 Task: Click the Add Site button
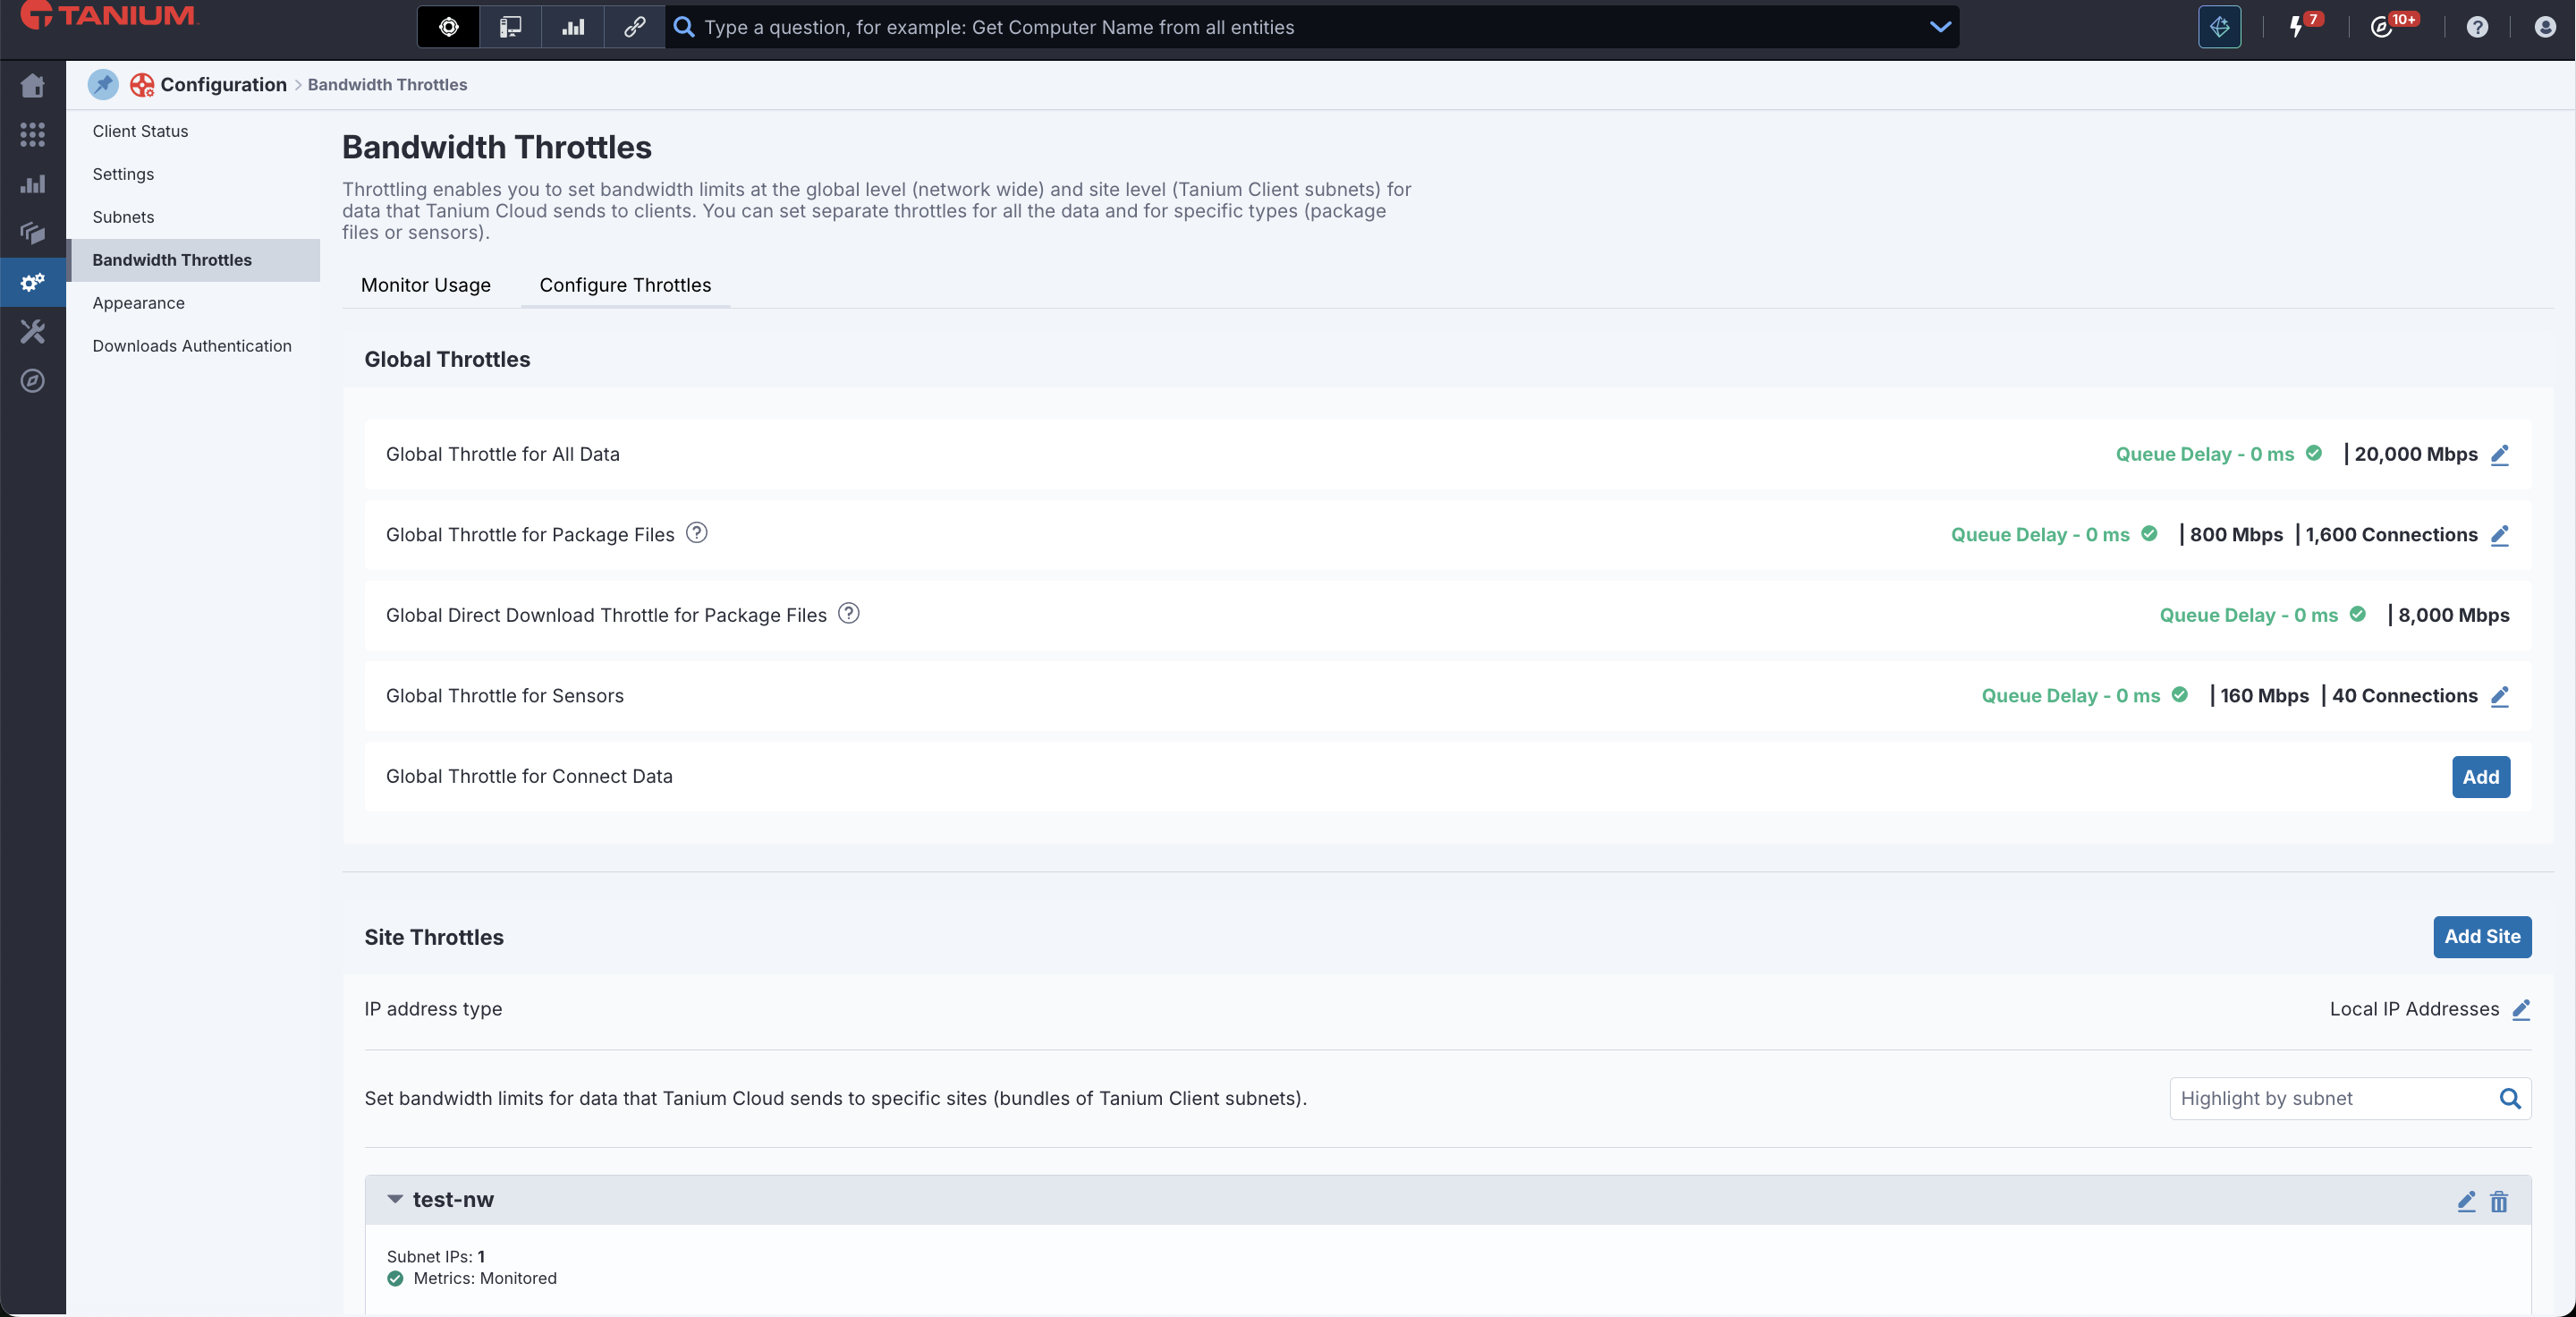click(2481, 937)
